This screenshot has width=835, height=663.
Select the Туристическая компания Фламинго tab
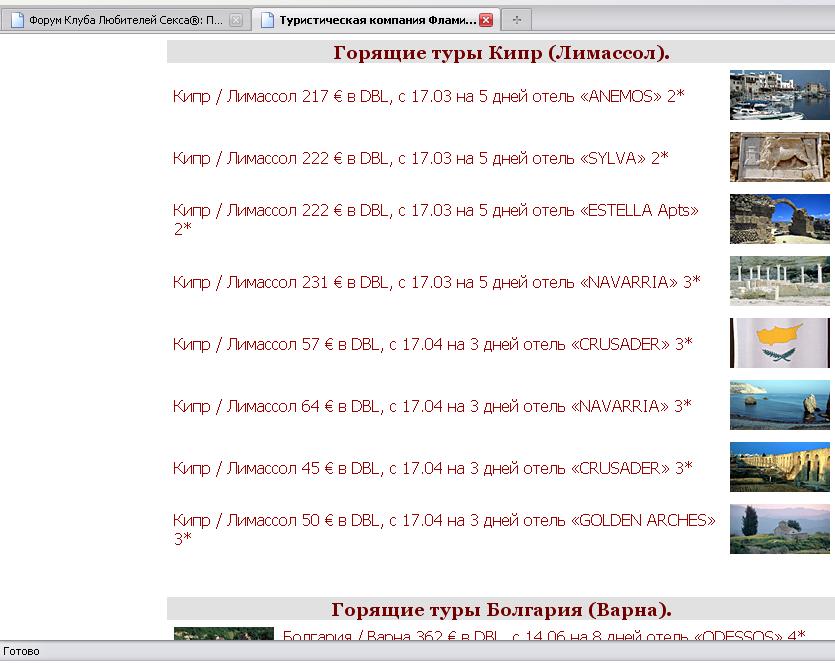point(375,20)
